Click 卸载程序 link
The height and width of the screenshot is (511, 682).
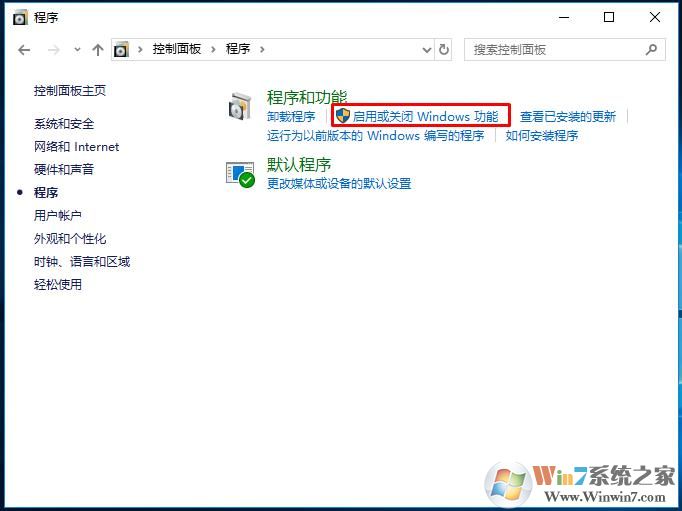coord(291,117)
